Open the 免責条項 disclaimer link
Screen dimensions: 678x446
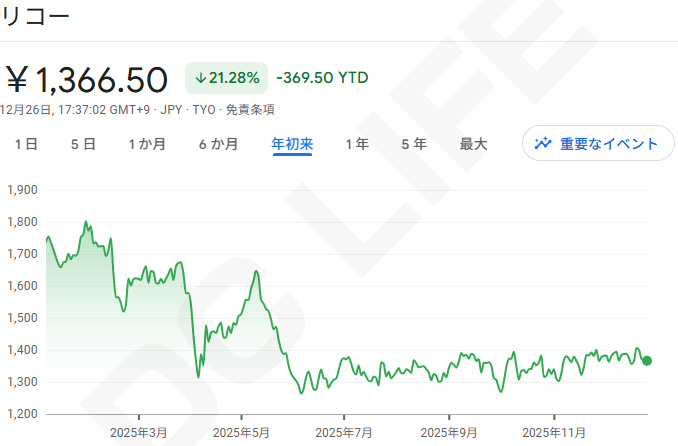click(250, 110)
